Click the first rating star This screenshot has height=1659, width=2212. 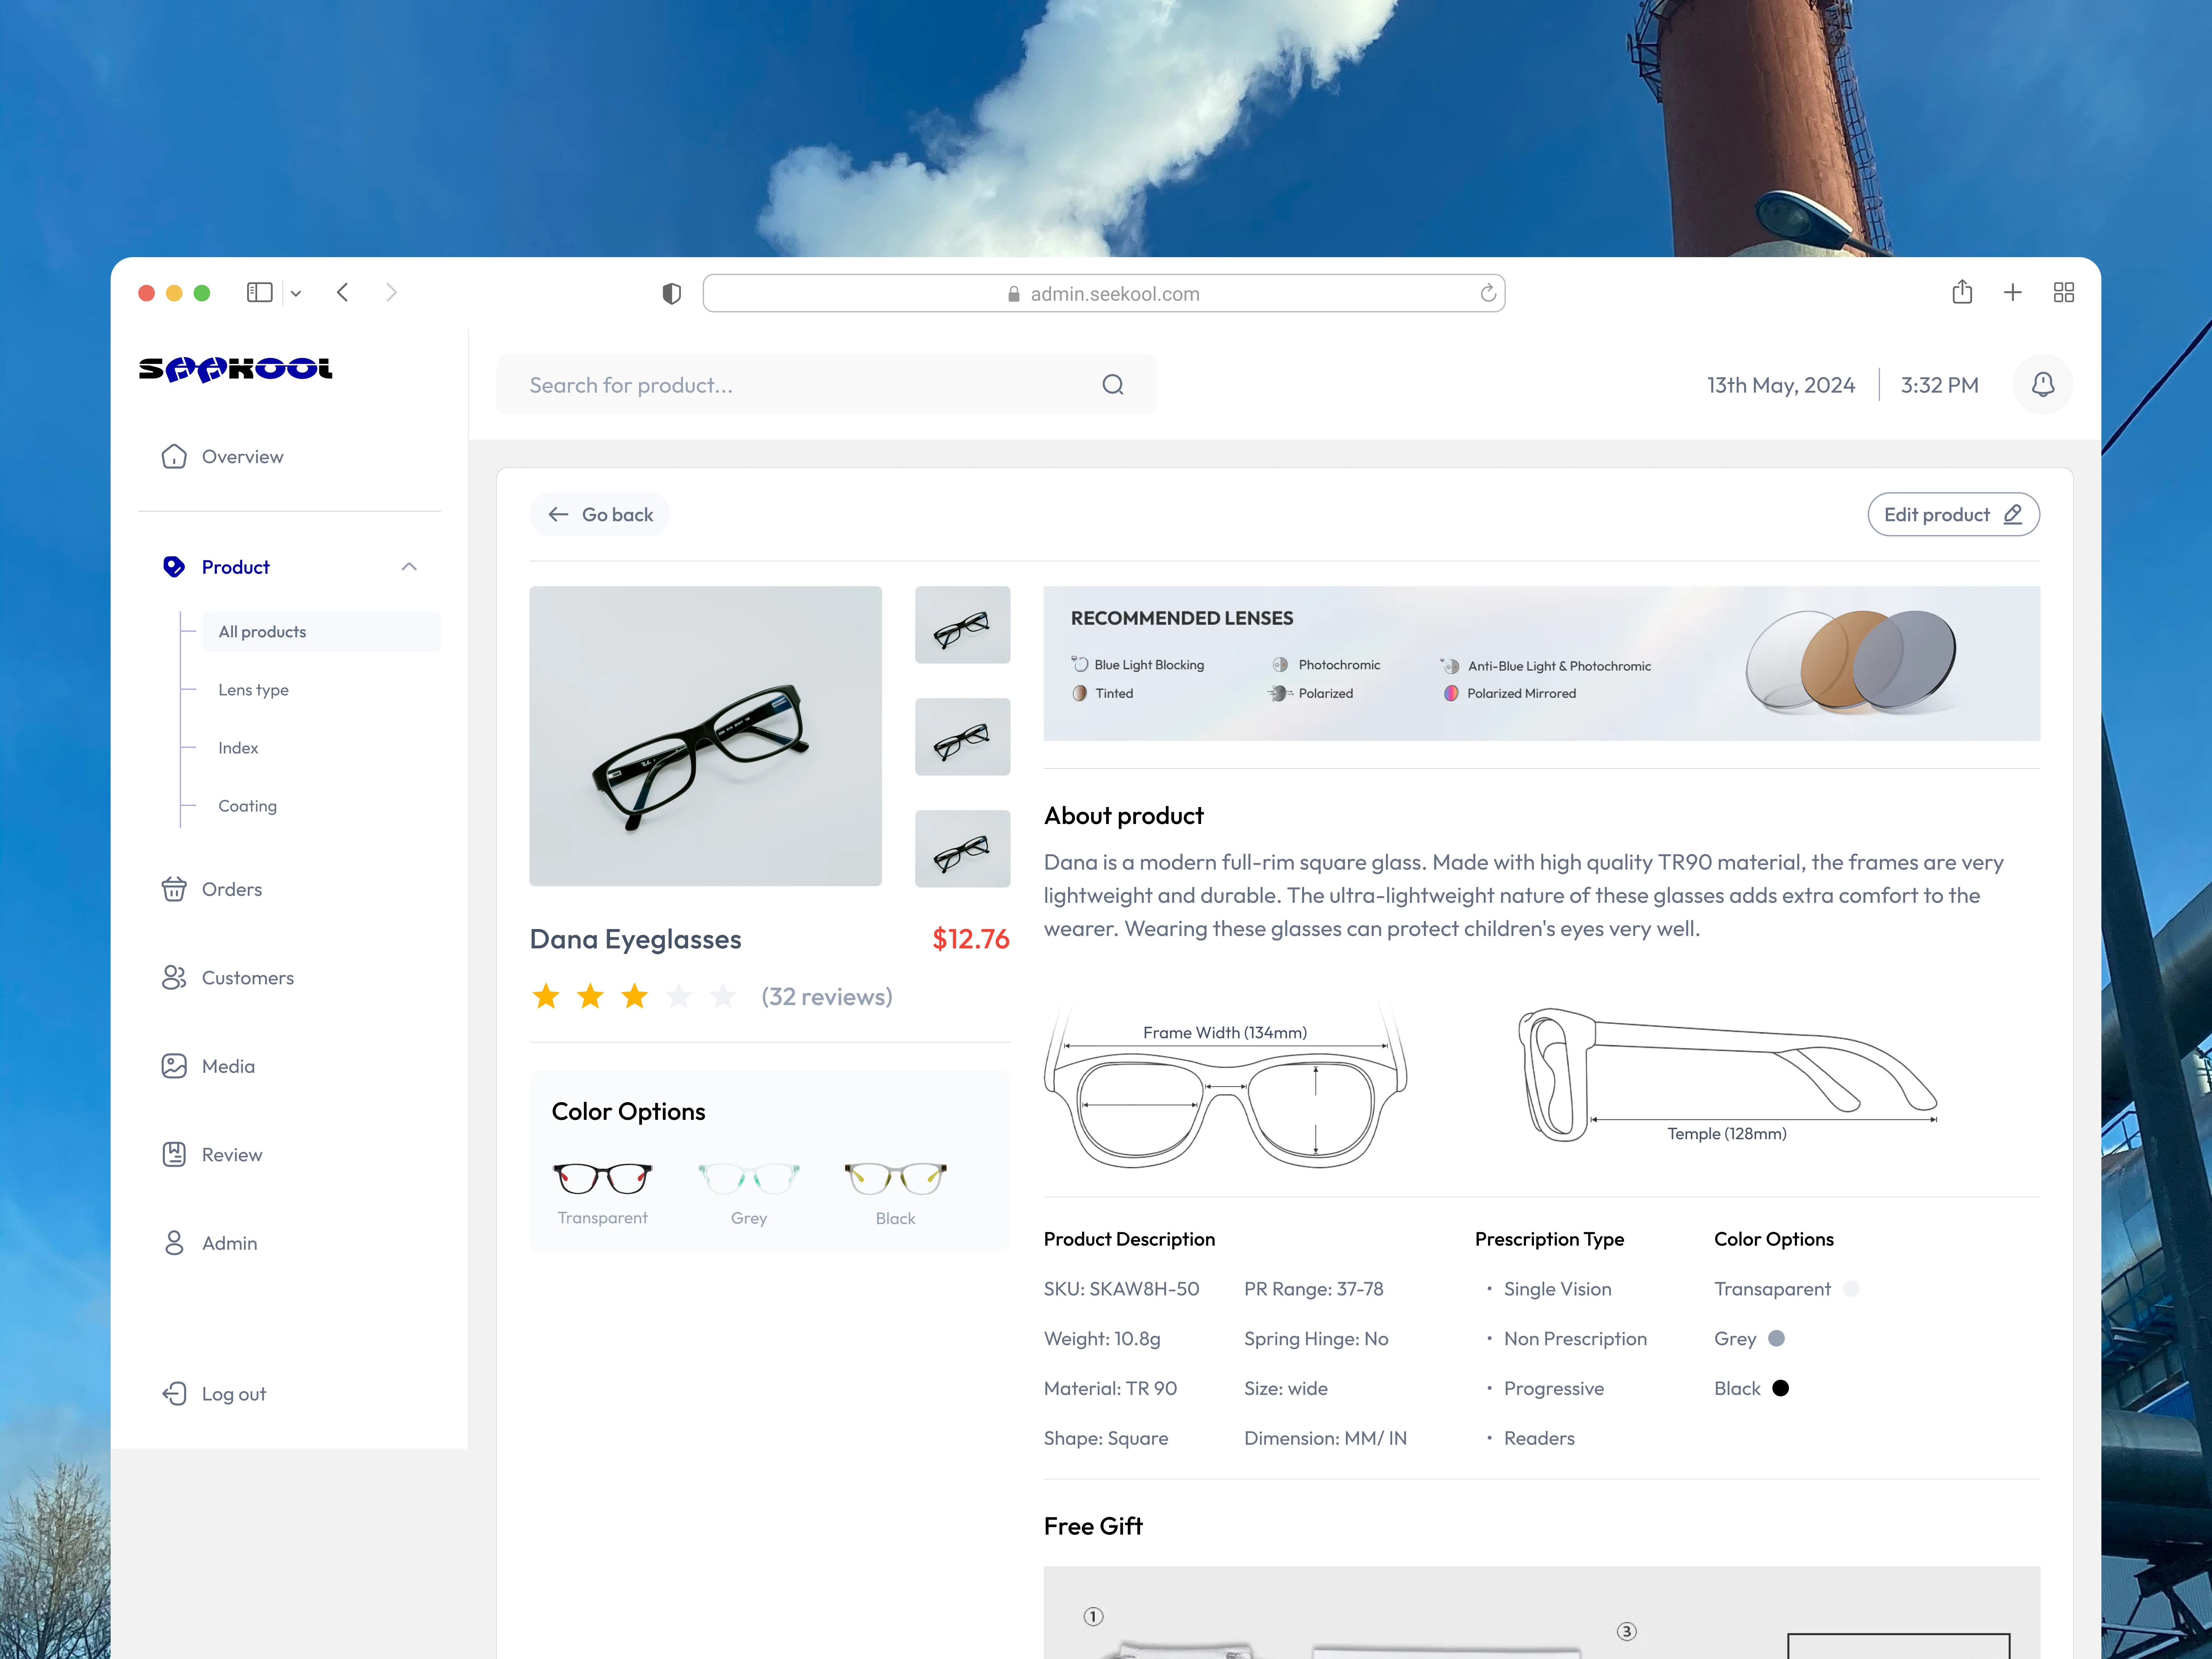[x=546, y=996]
